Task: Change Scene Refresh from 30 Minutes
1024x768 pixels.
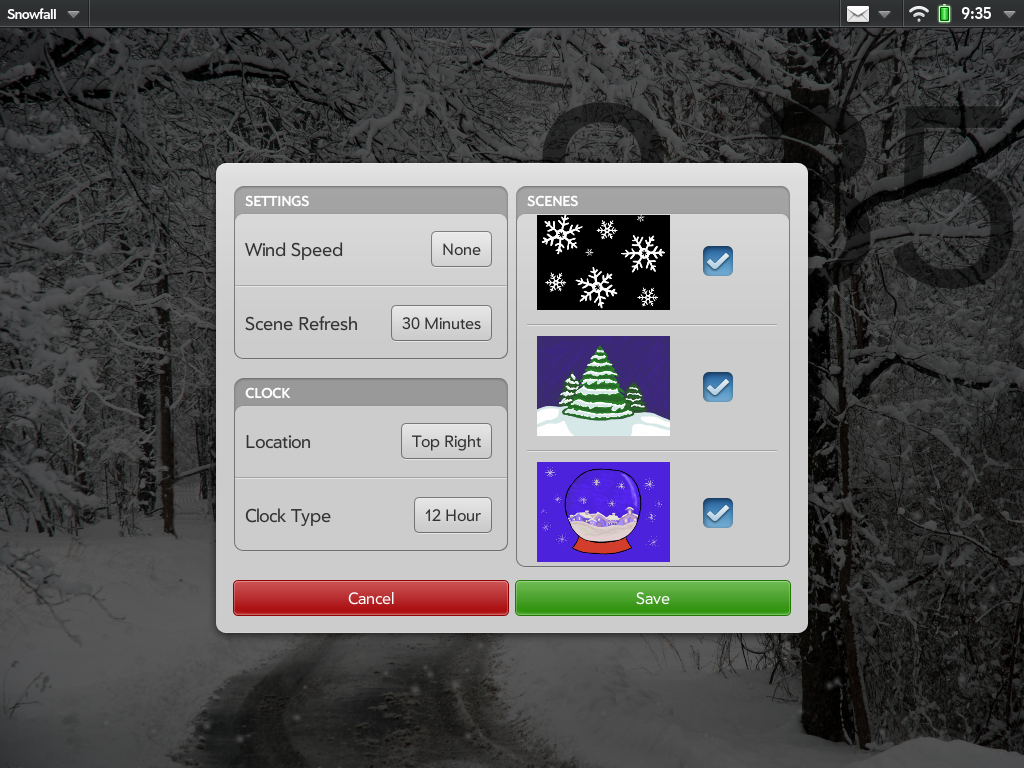Action: (x=441, y=324)
